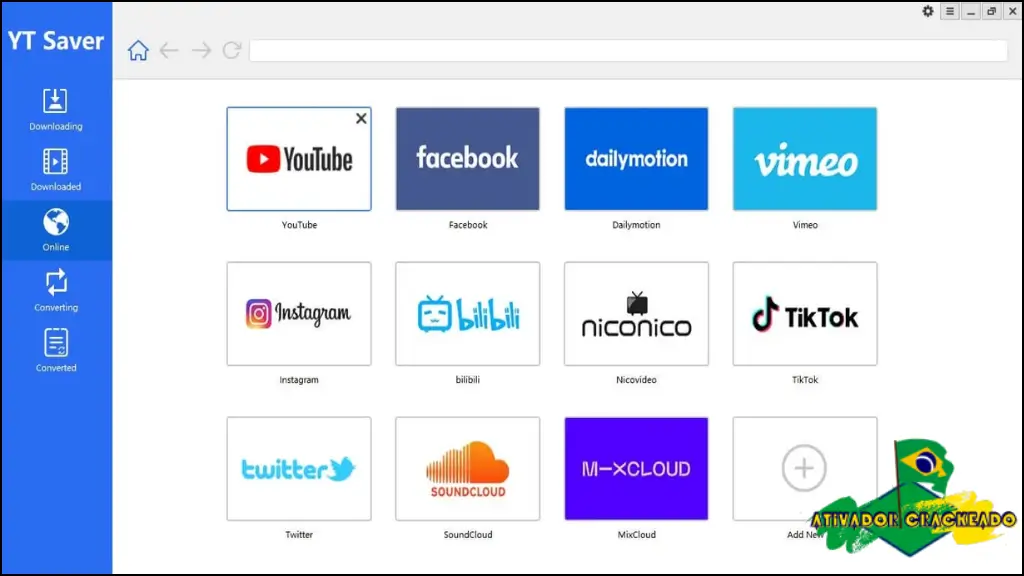Navigate forward with right arrow
Image resolution: width=1024 pixels, height=576 pixels.
(201, 50)
